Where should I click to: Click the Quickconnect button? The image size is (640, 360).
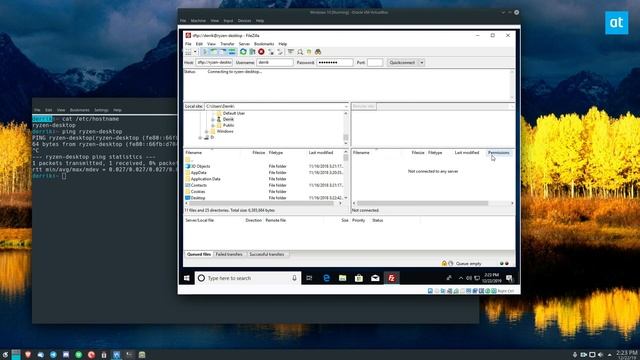[402, 62]
